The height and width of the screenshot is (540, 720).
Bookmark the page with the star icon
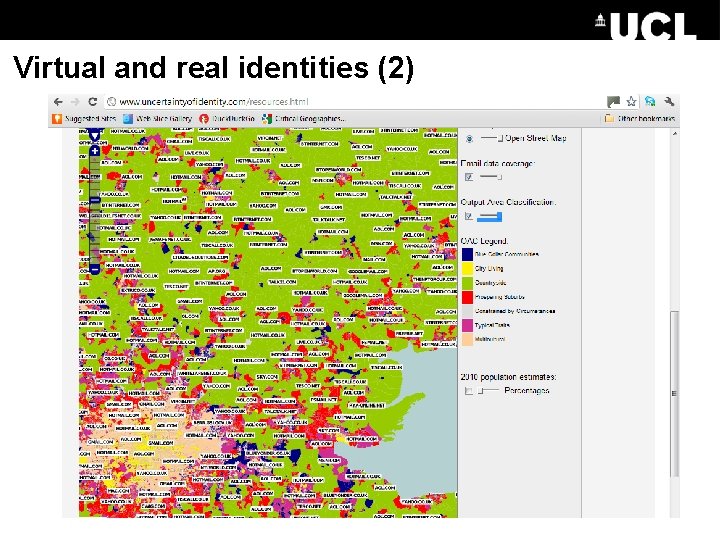(632, 101)
